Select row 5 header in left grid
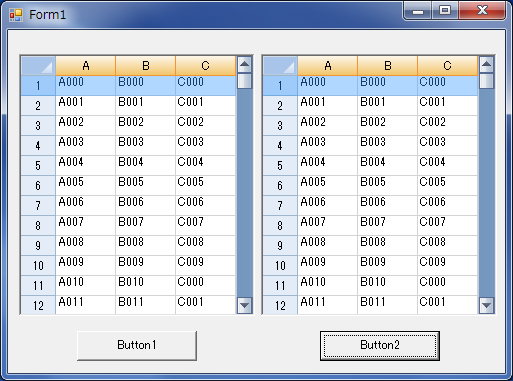The height and width of the screenshot is (381, 513). [38, 165]
